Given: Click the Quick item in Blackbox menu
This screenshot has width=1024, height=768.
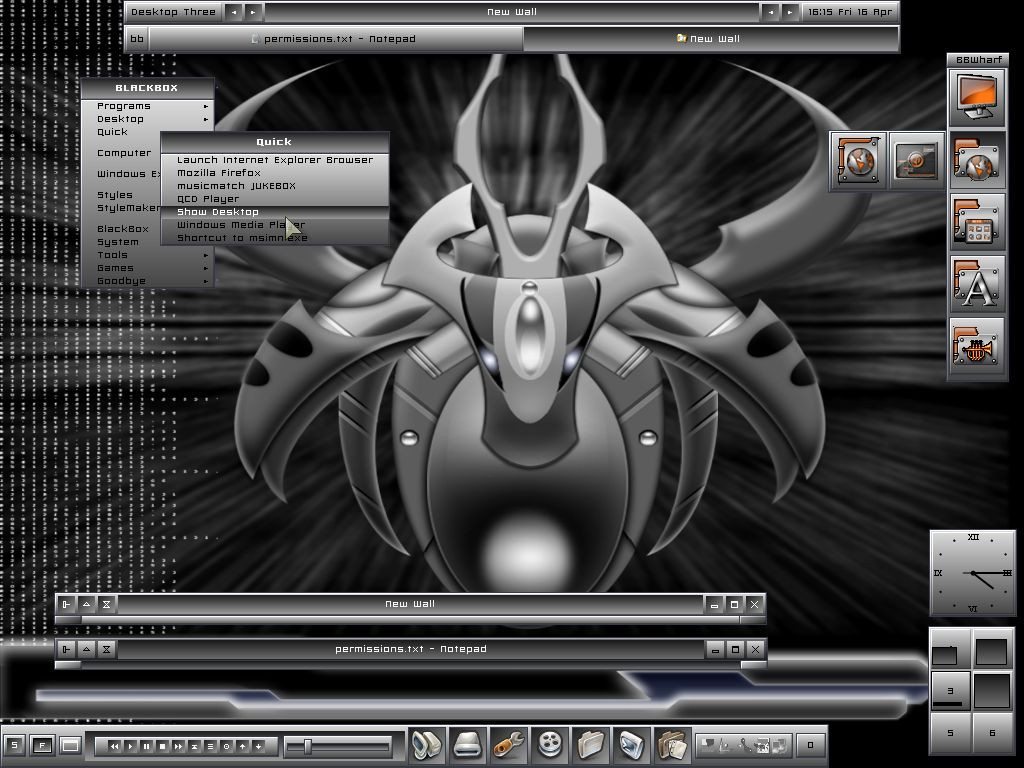Looking at the screenshot, I should (121, 132).
